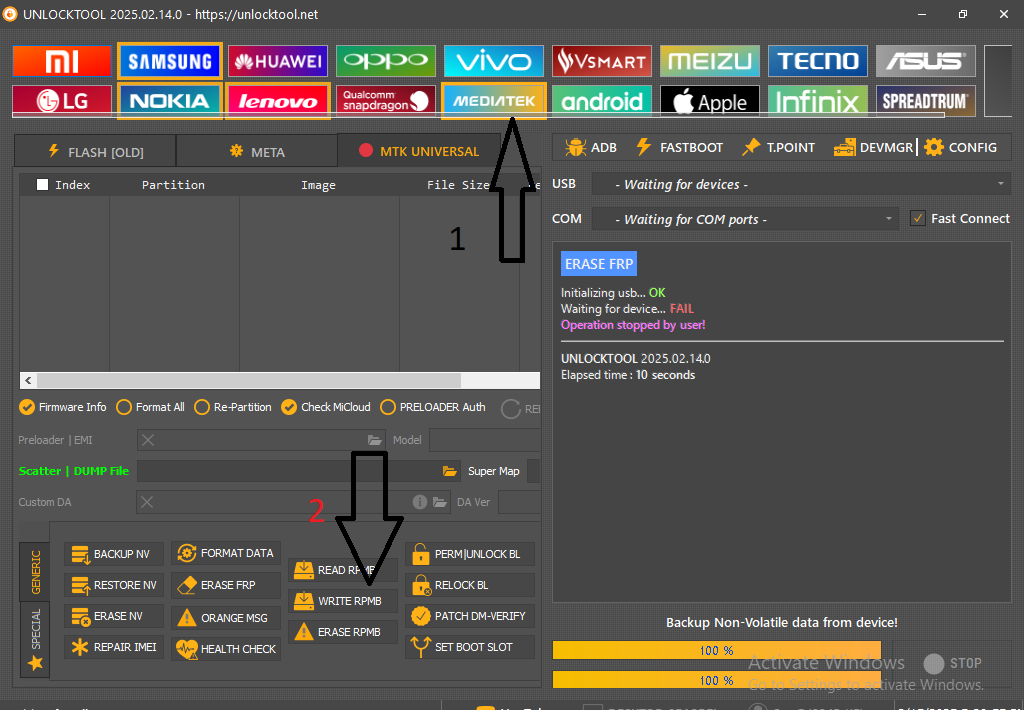Screen dimensions: 1024x710
Task: Open ADB tool with bug icon
Action: pos(591,147)
